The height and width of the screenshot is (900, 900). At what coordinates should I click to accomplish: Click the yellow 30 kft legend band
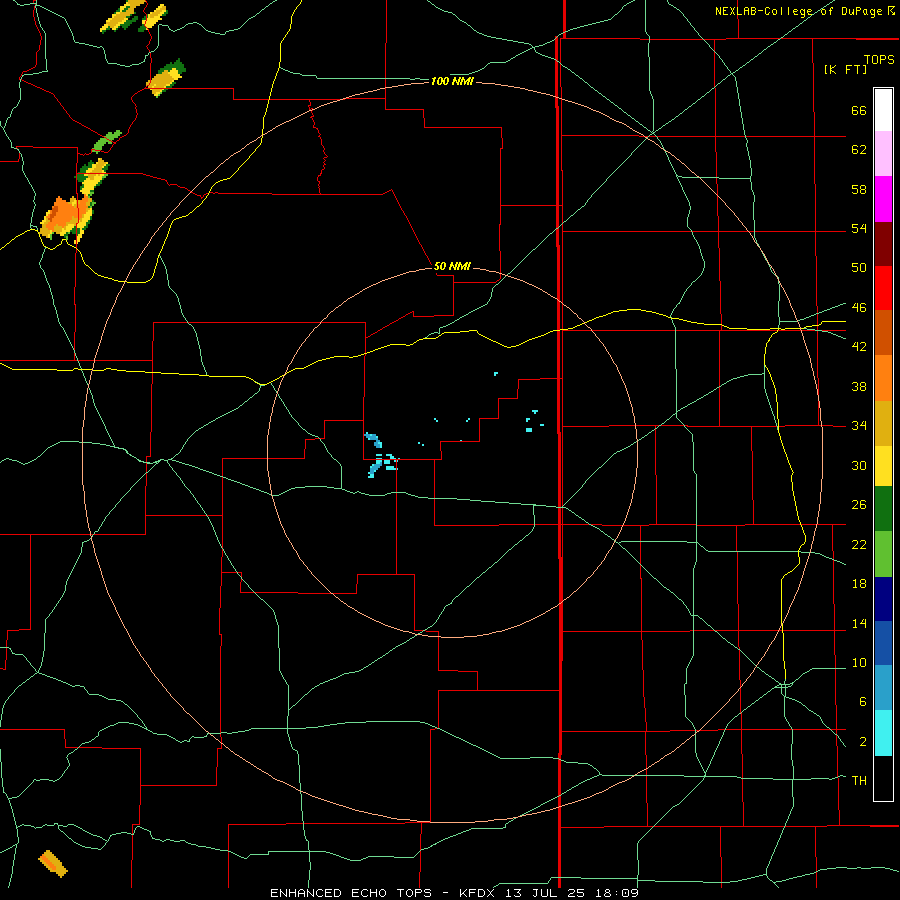point(883,465)
